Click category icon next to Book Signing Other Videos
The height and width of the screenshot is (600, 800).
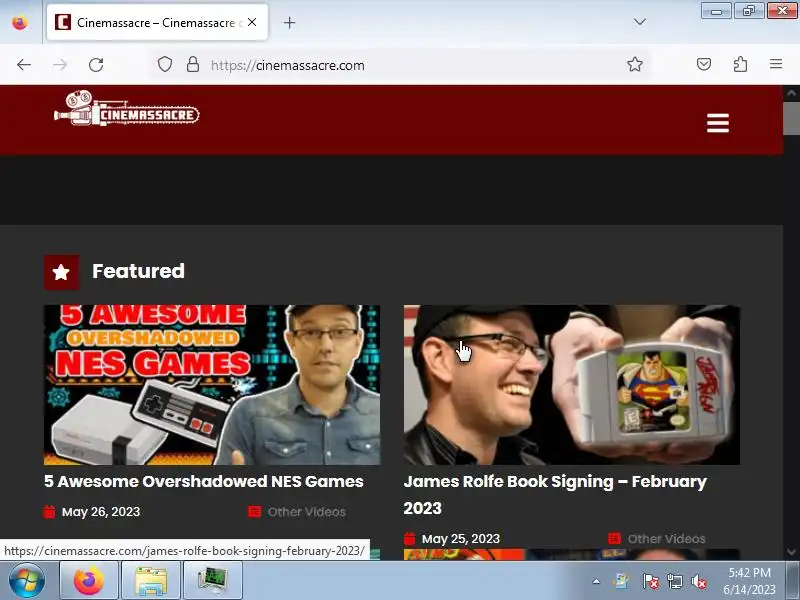click(x=614, y=538)
